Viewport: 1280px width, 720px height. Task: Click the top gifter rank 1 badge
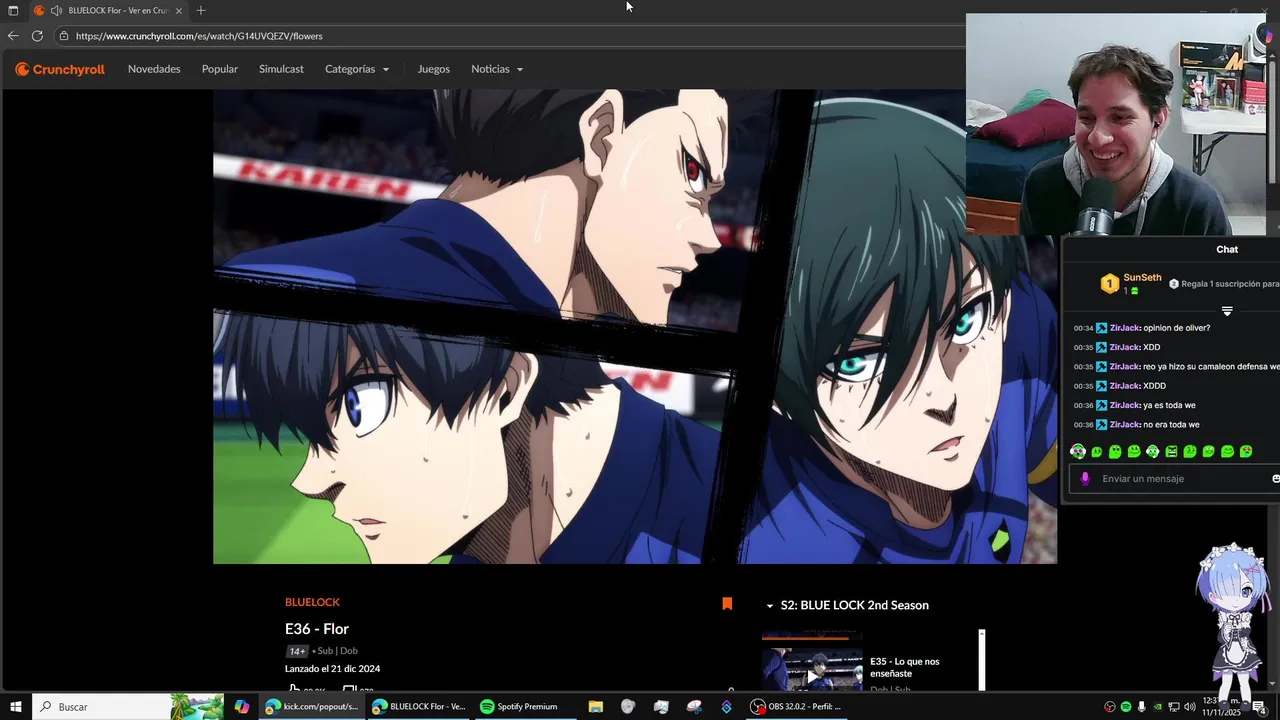pyautogui.click(x=1109, y=284)
